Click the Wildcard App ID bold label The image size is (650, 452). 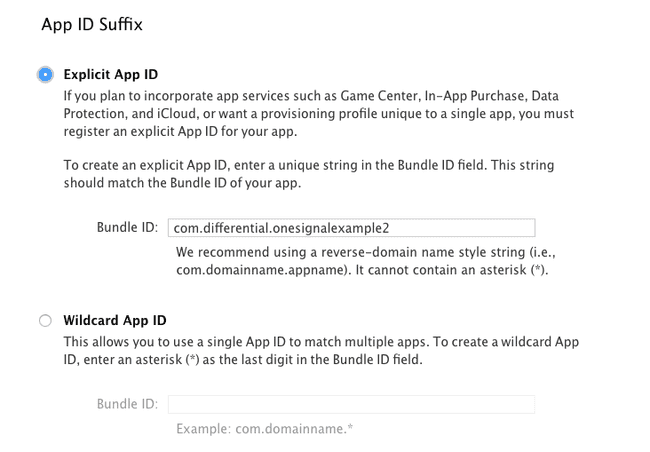click(115, 321)
